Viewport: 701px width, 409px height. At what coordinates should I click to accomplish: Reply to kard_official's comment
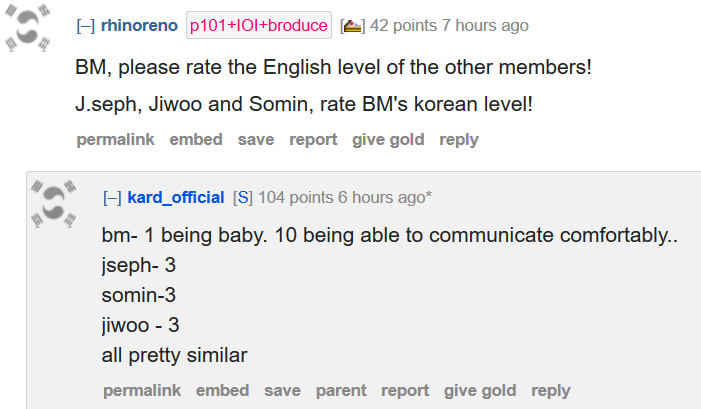(x=551, y=391)
